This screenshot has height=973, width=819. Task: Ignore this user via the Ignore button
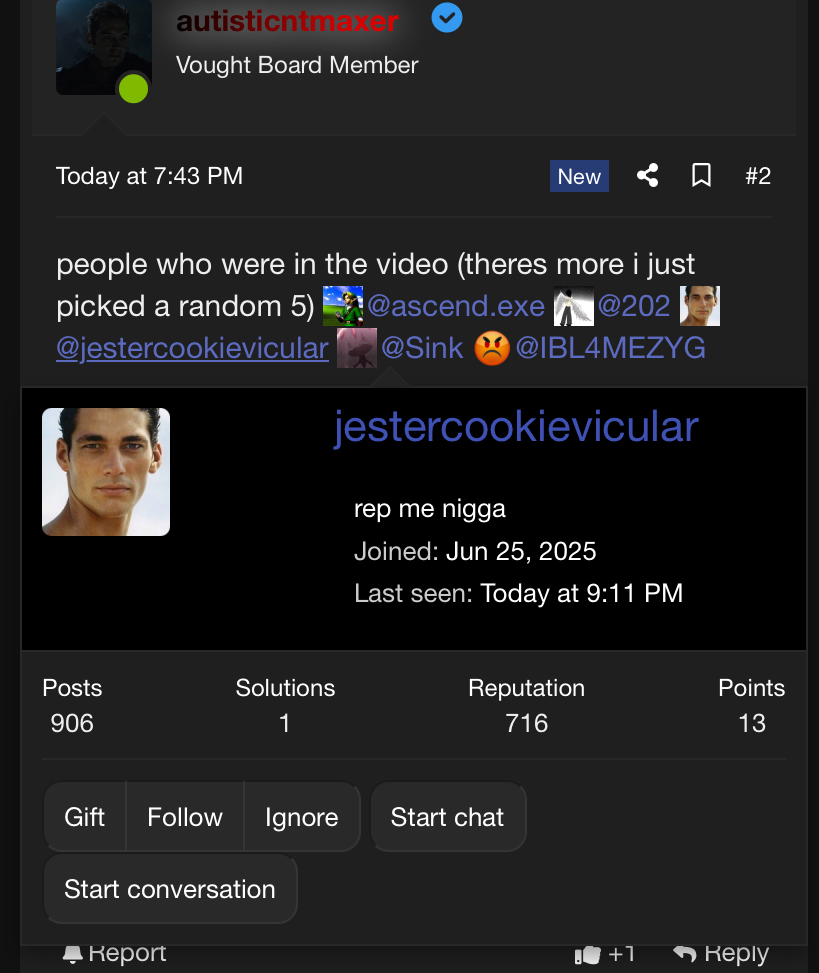[x=301, y=817]
